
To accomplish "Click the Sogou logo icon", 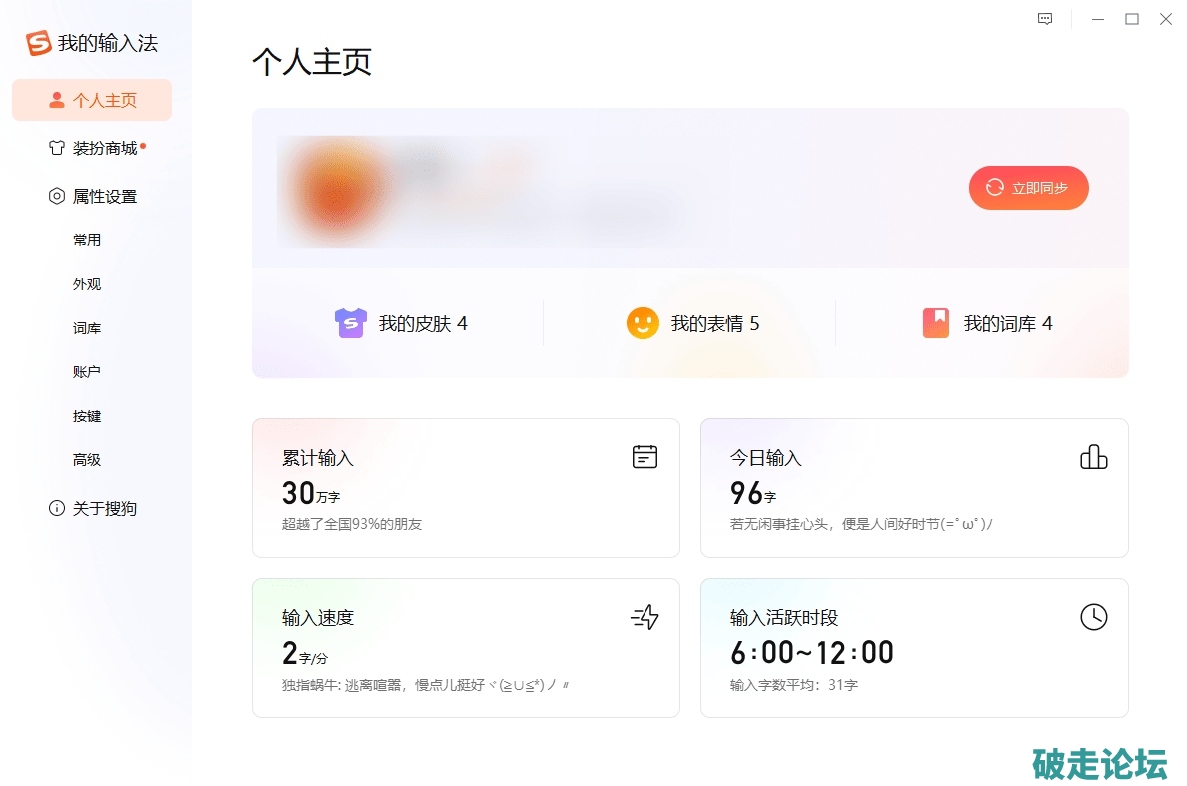I will (38, 43).
